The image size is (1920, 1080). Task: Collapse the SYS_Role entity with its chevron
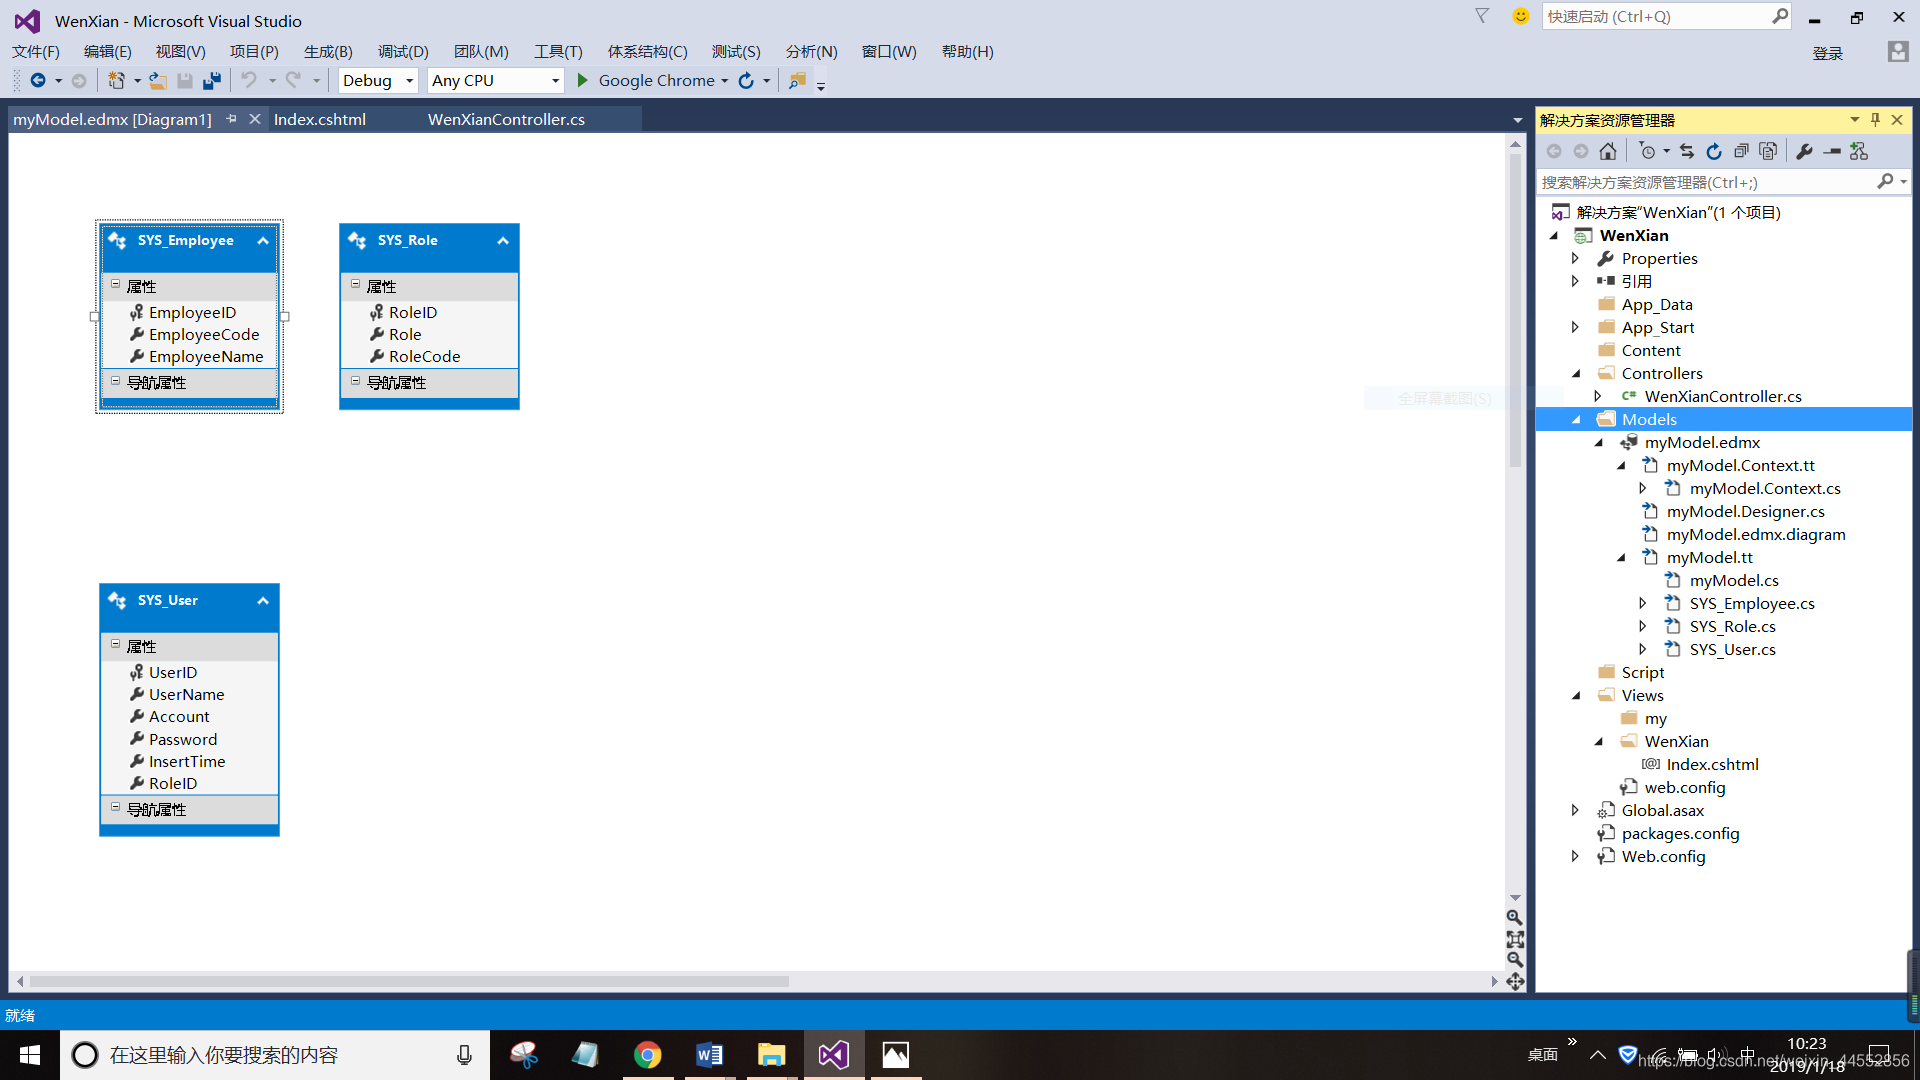503,241
